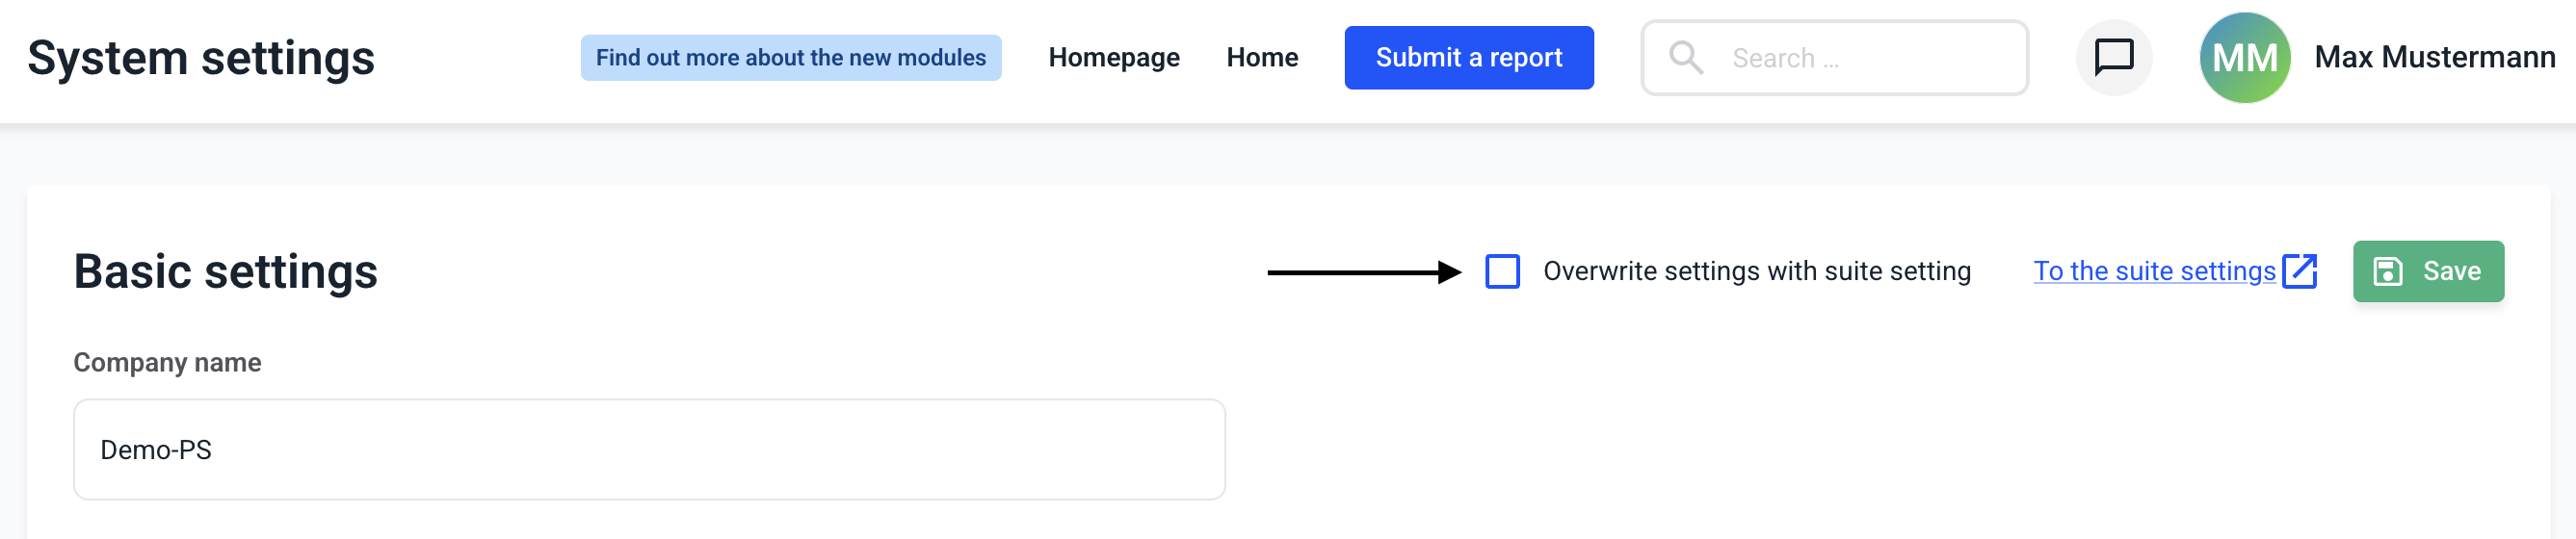2576x539 pixels.
Task: Click the black arrow pointing to the checkbox
Action: [1363, 272]
